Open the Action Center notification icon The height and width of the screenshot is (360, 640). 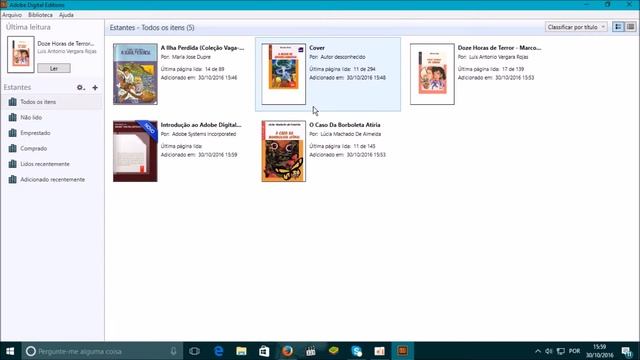[x=627, y=351]
